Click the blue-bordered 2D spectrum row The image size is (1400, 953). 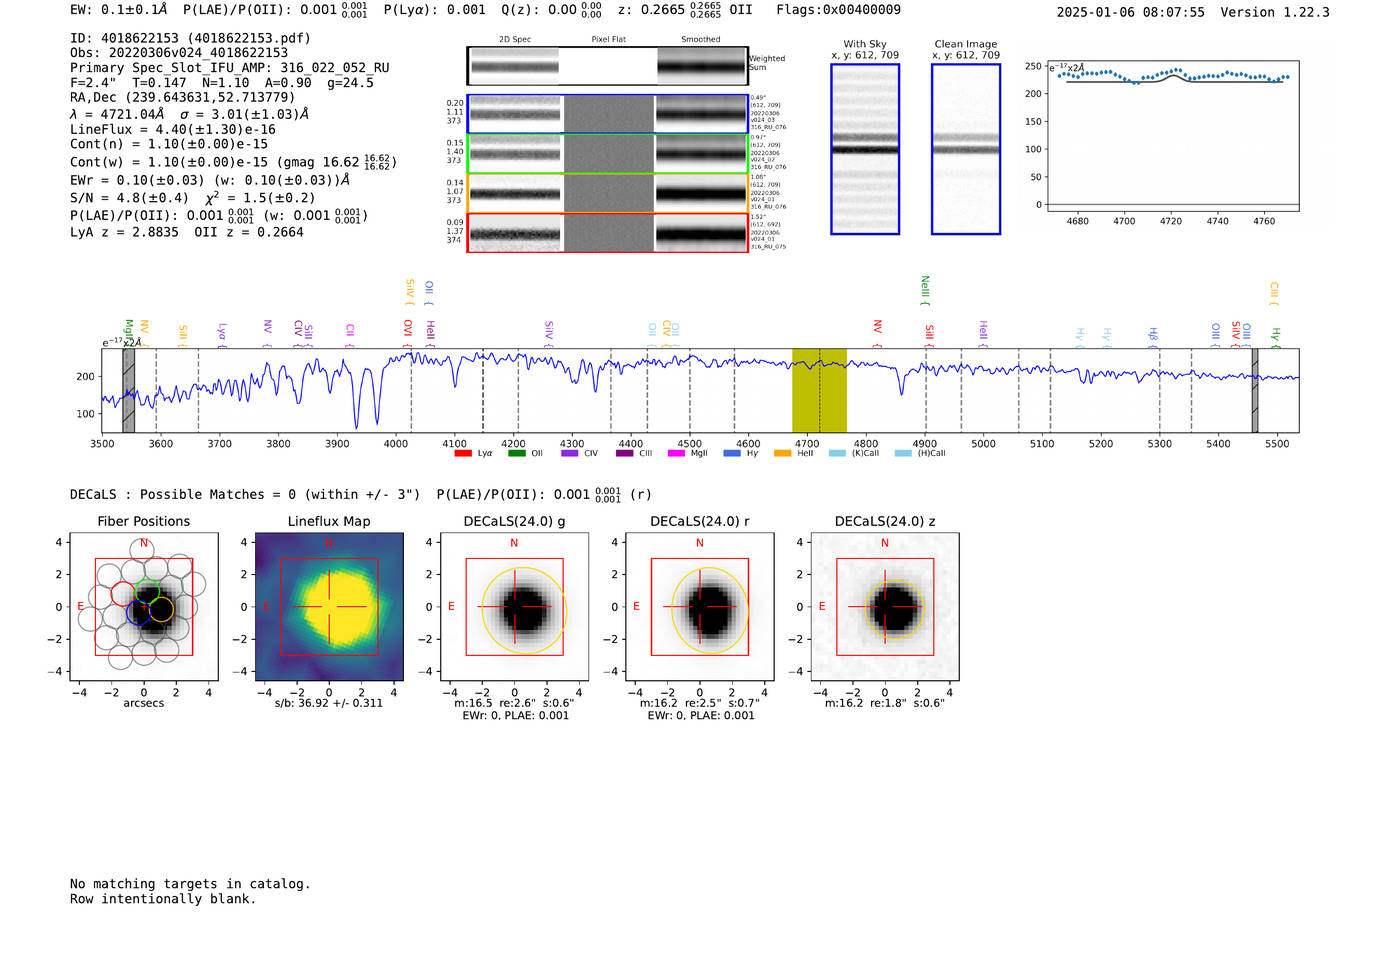pos(607,114)
